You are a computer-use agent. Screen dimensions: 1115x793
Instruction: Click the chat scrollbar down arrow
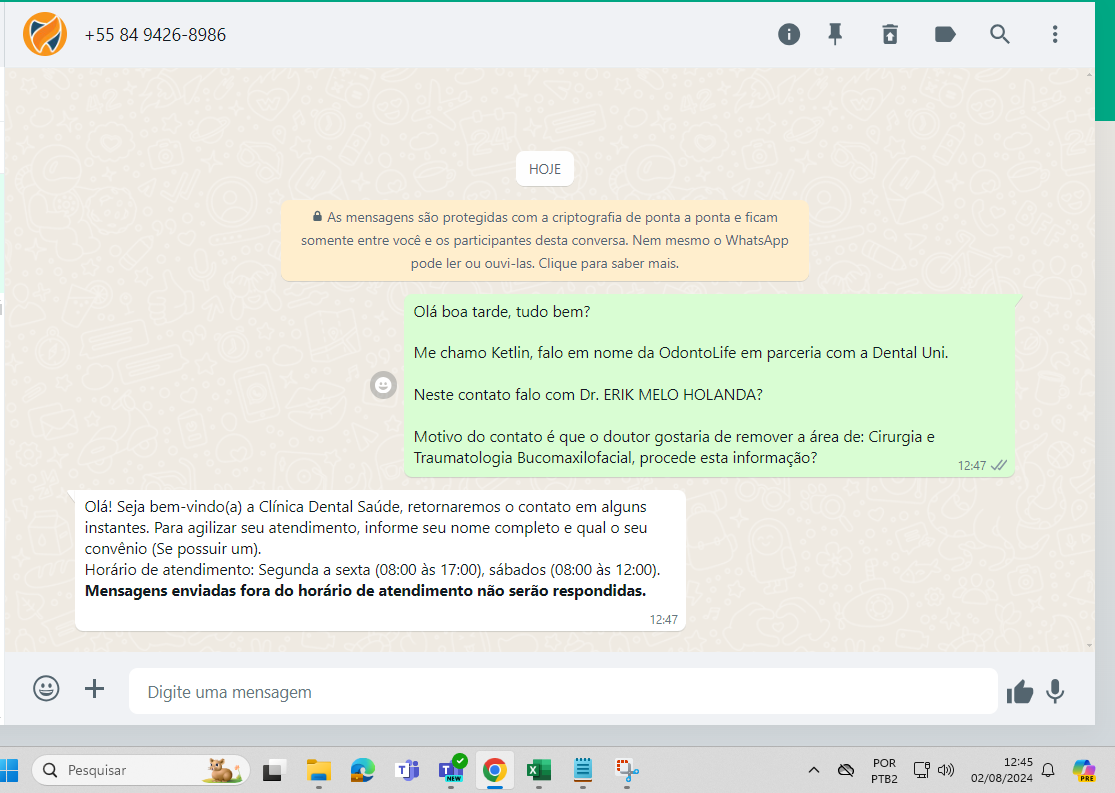point(1089,646)
